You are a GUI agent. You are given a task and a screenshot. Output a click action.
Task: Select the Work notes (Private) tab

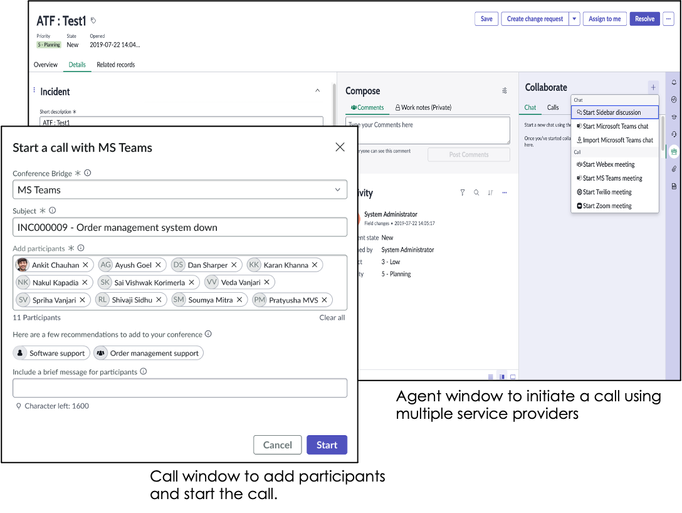(423, 107)
